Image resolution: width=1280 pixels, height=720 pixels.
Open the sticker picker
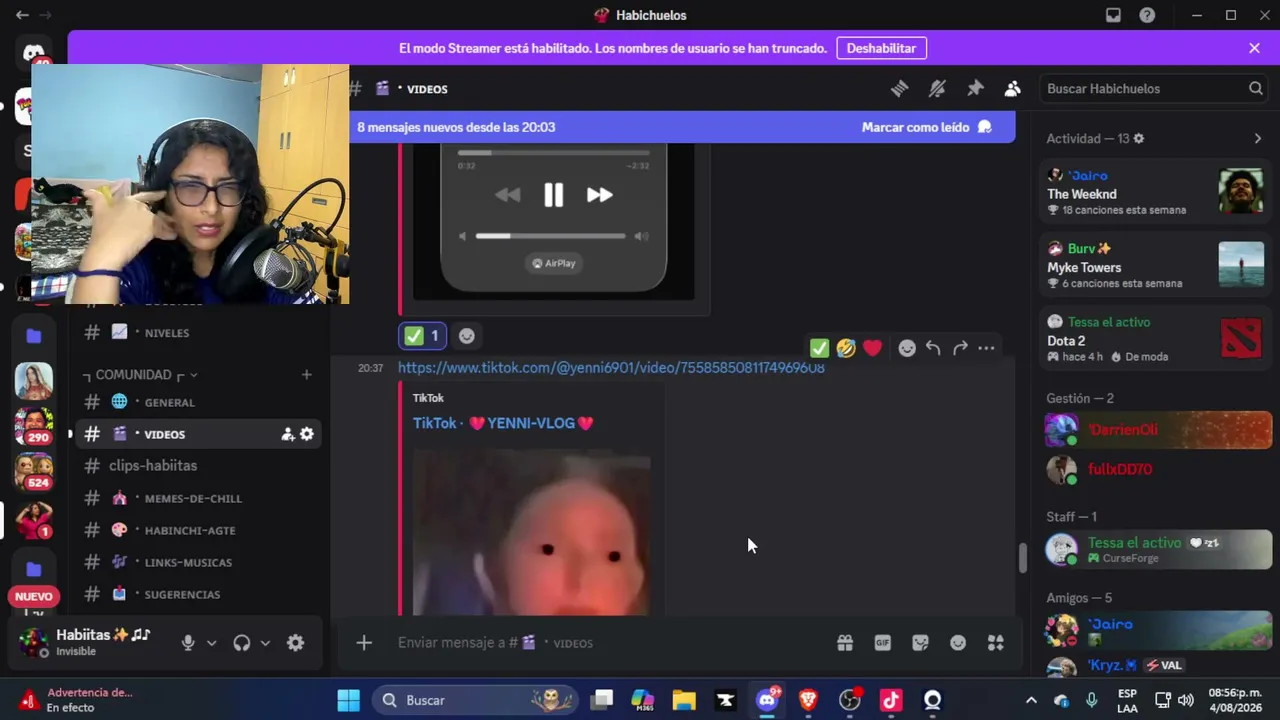click(x=921, y=643)
